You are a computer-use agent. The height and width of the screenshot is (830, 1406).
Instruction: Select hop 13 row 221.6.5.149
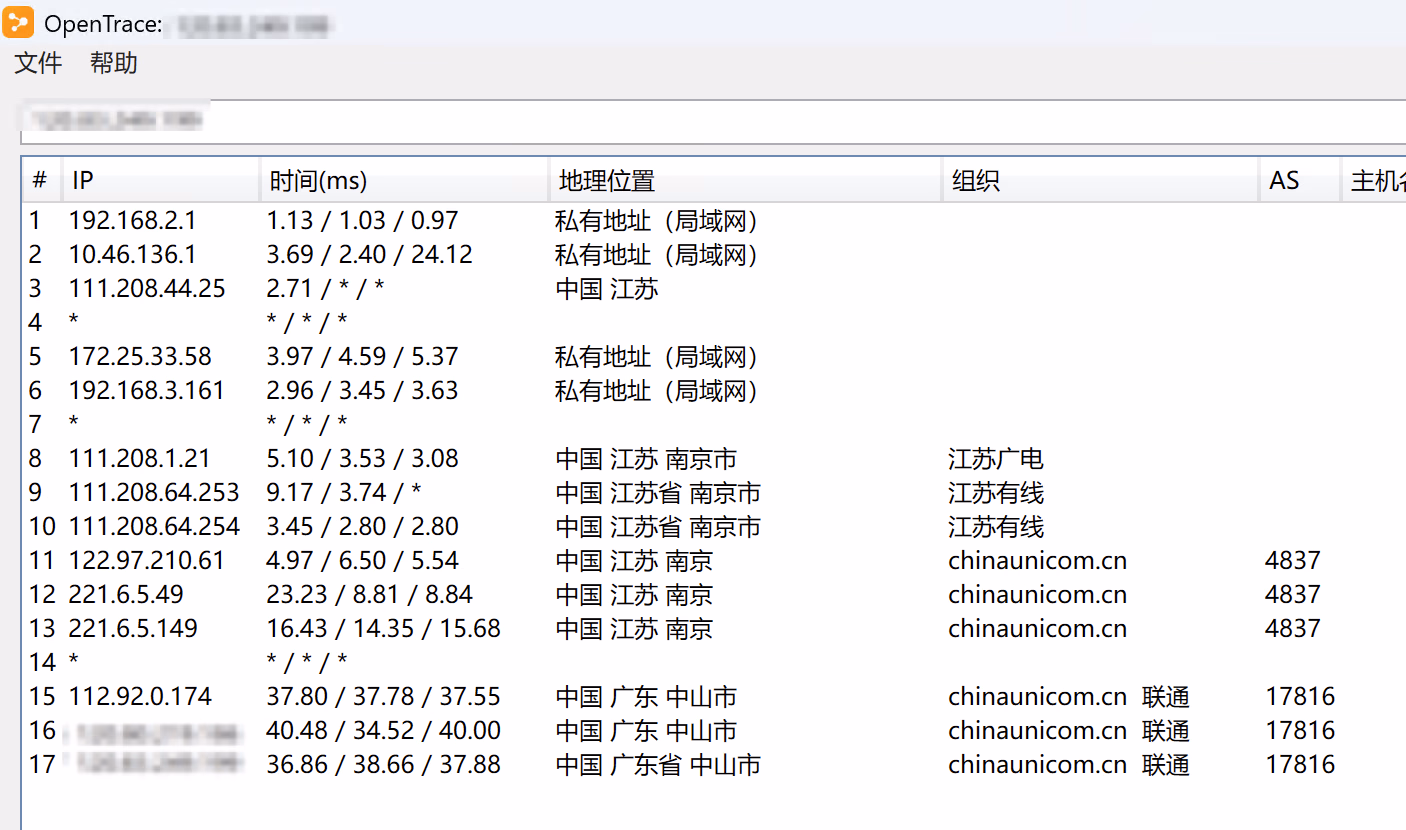click(133, 629)
